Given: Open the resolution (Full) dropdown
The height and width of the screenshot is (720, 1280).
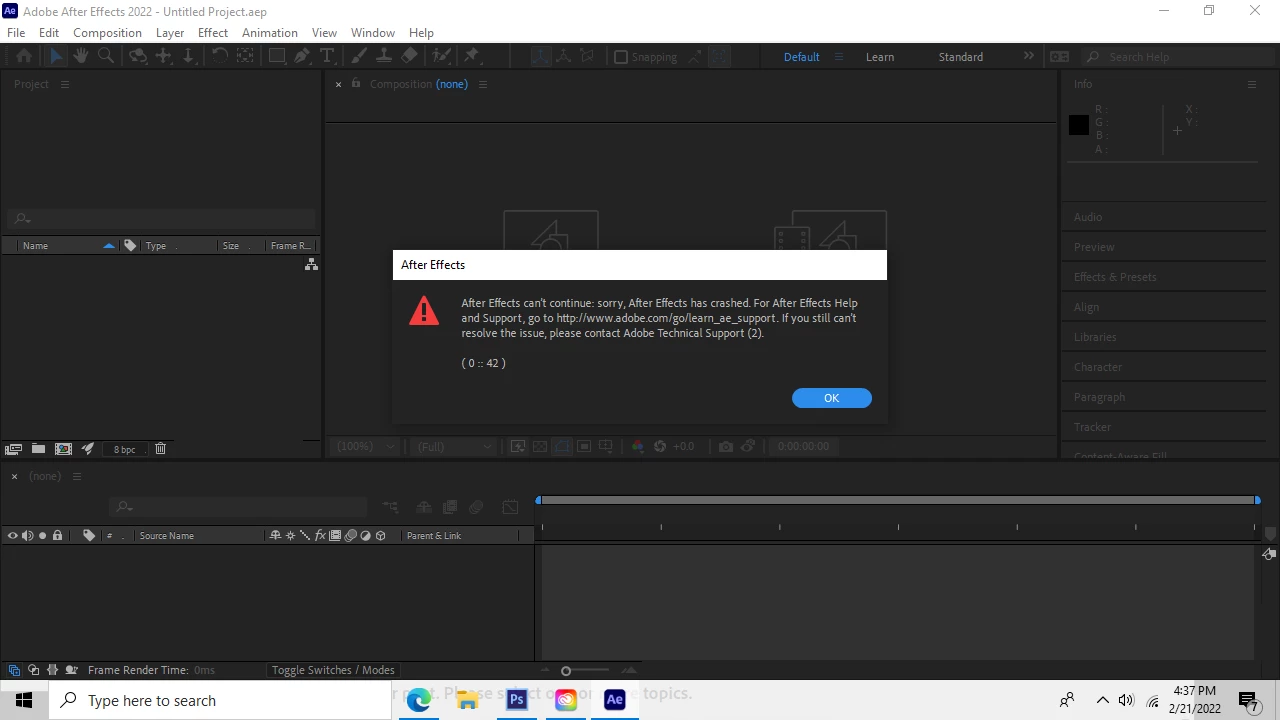Looking at the screenshot, I should (454, 446).
